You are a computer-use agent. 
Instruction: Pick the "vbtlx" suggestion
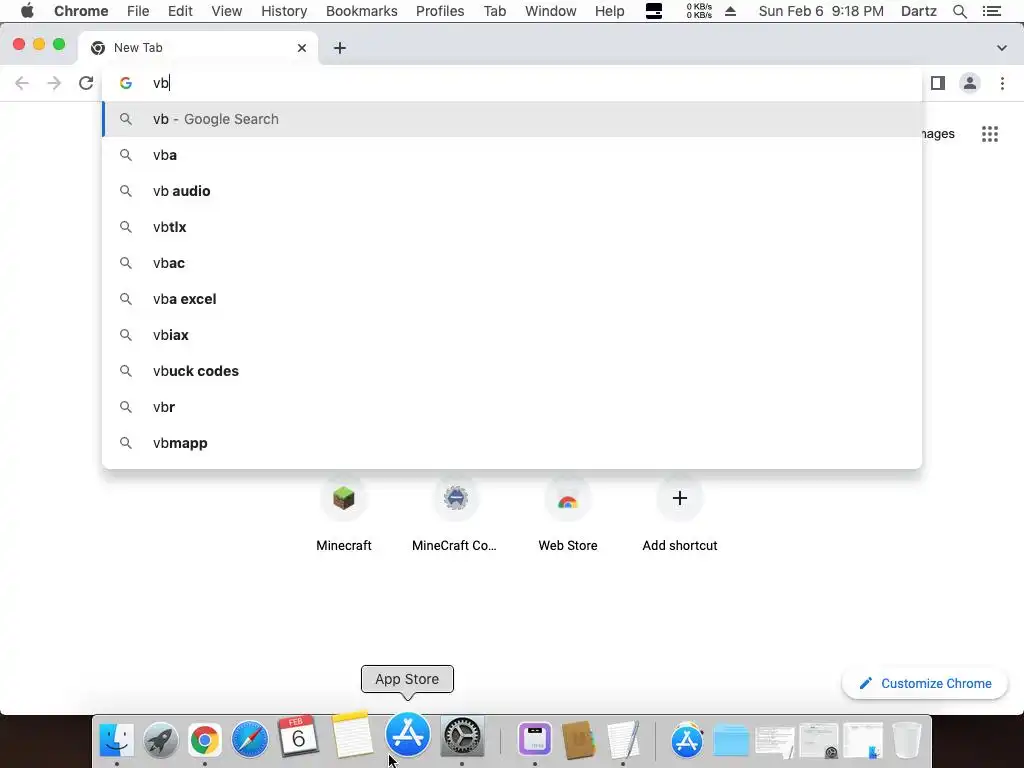coord(512,227)
